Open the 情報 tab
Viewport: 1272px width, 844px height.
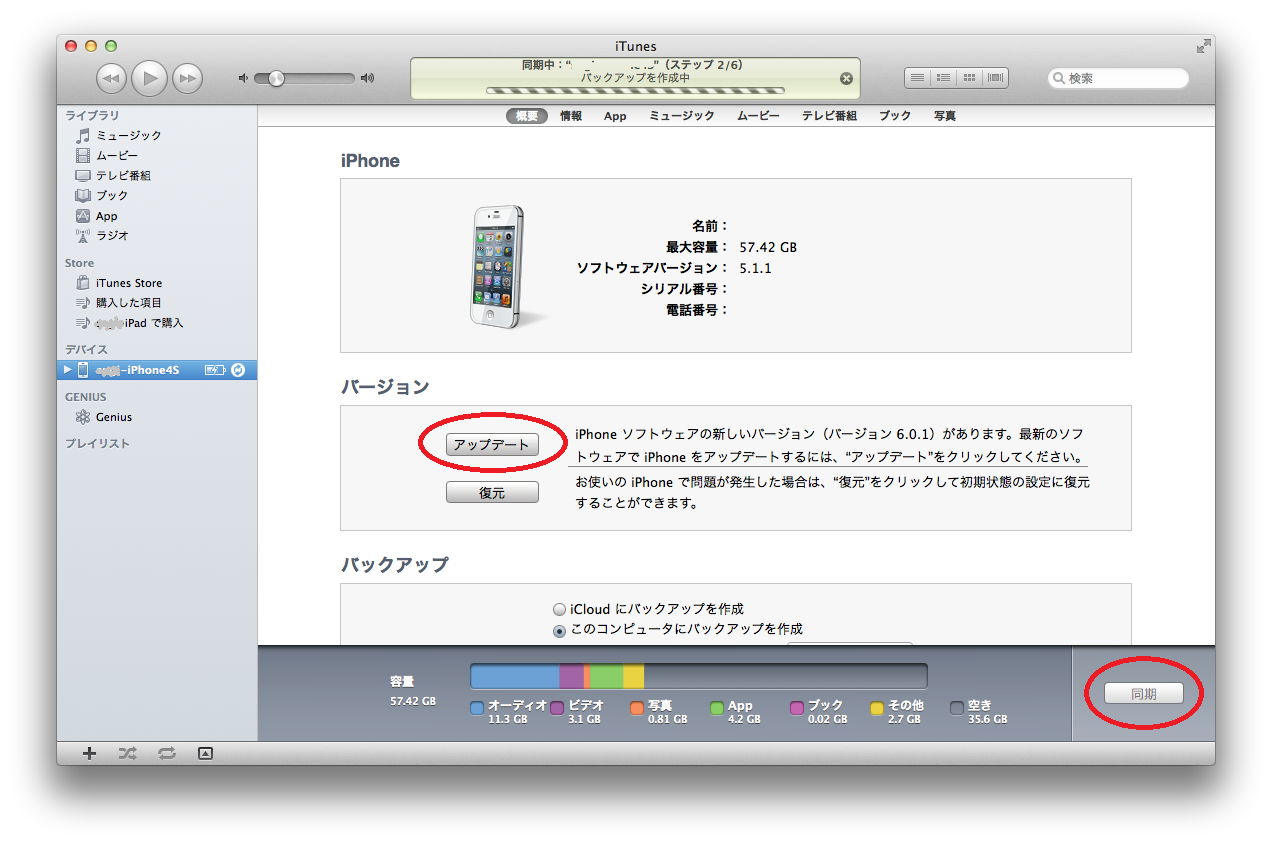(571, 116)
